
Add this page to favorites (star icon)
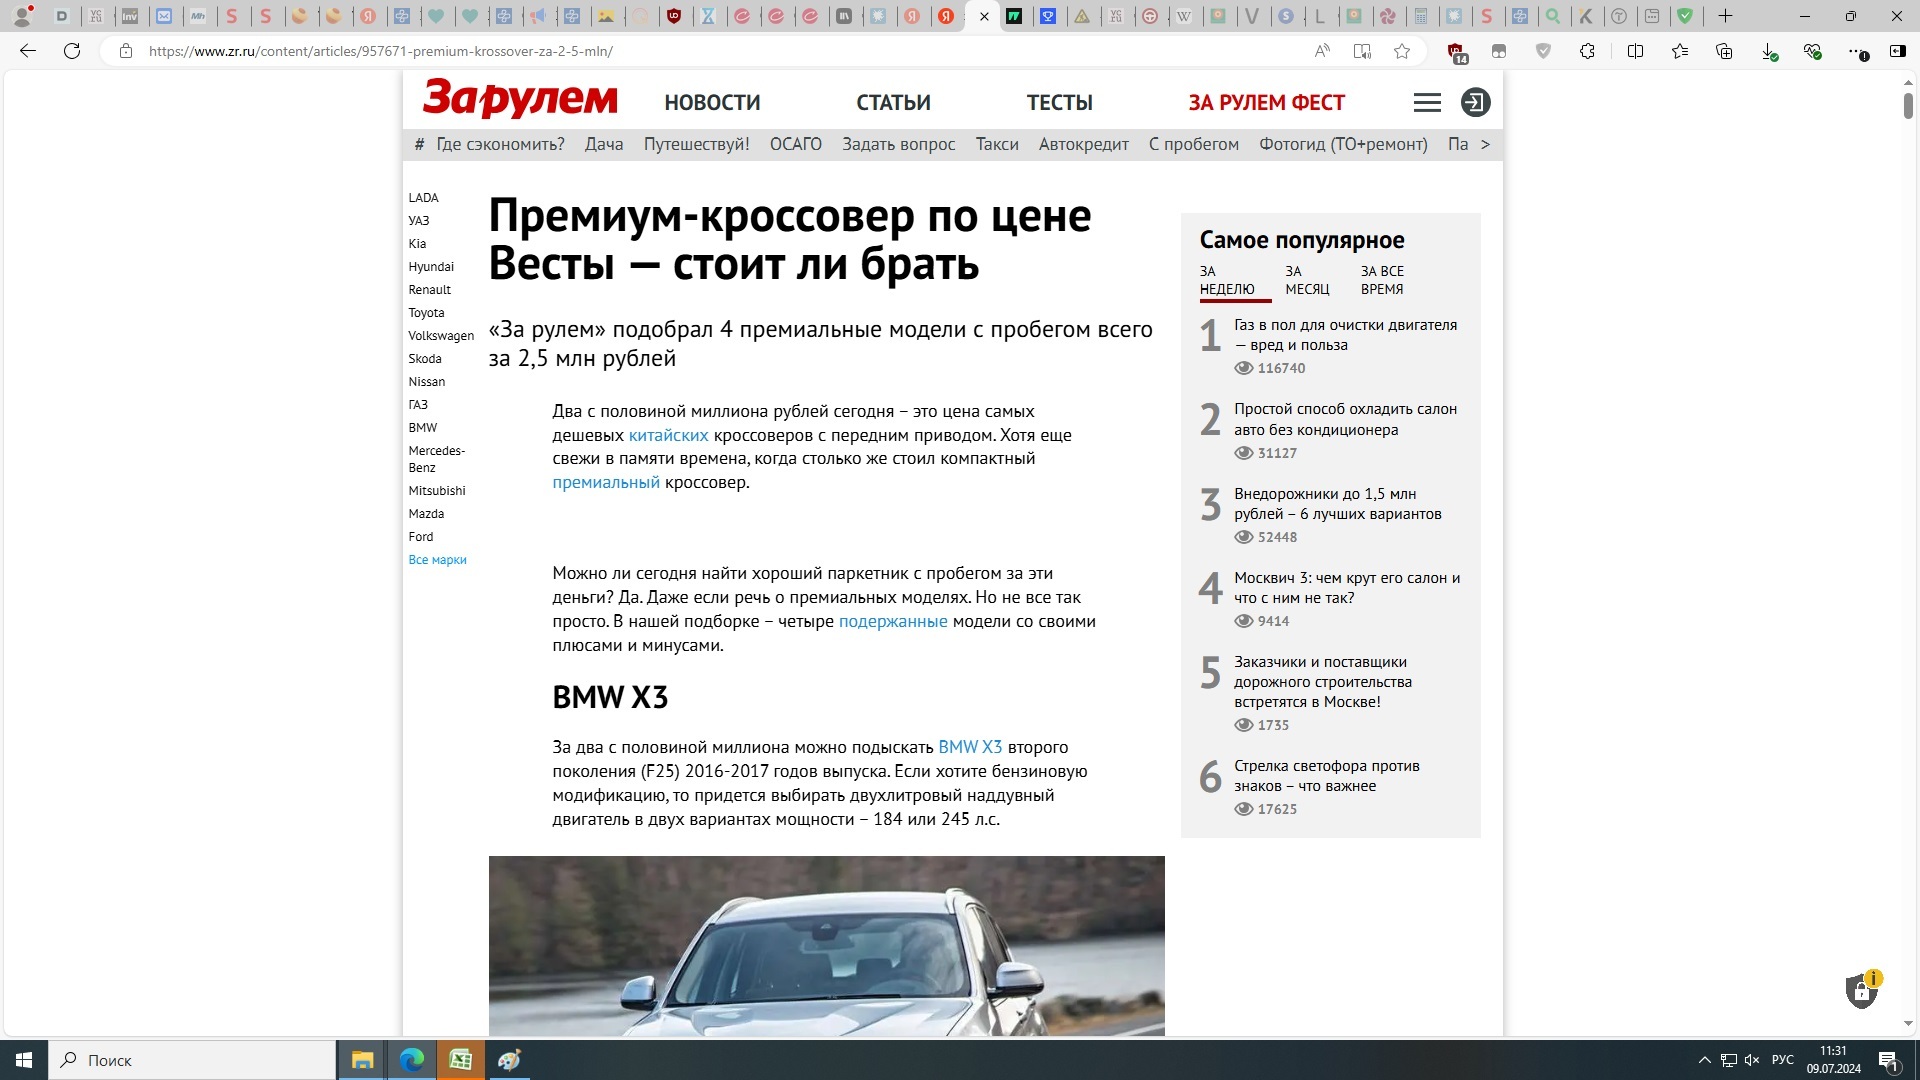tap(1402, 51)
